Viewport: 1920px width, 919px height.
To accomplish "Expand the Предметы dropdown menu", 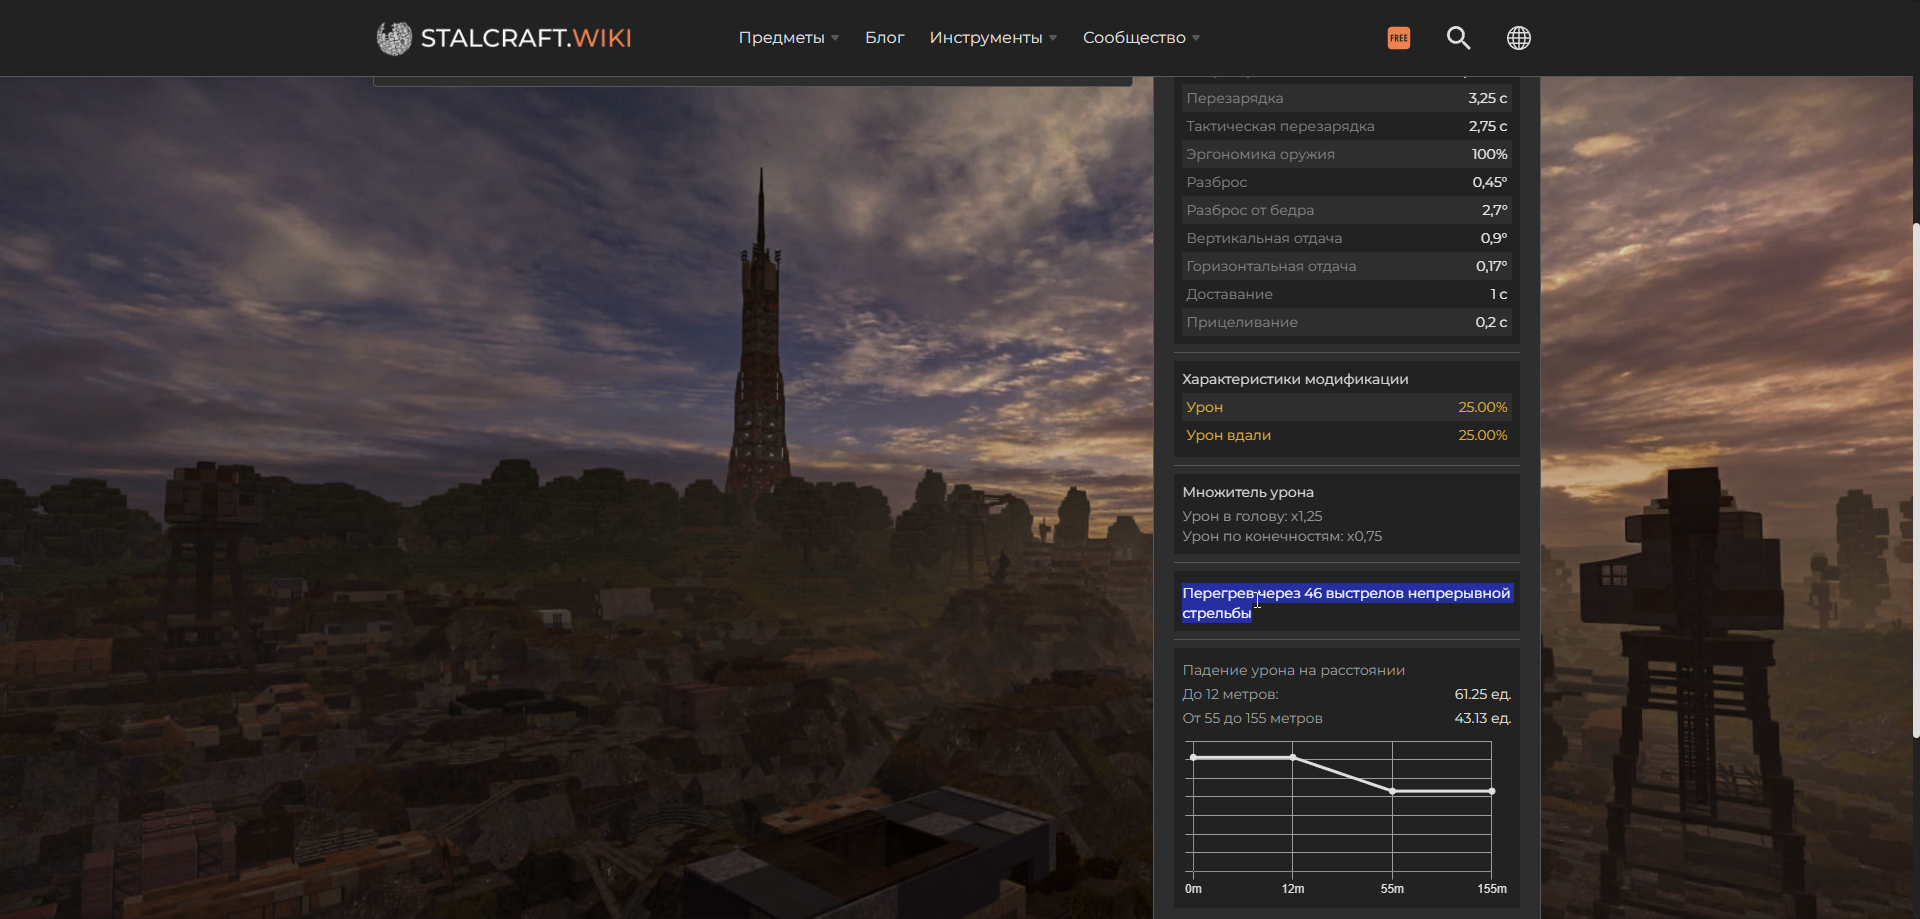I will tap(788, 38).
